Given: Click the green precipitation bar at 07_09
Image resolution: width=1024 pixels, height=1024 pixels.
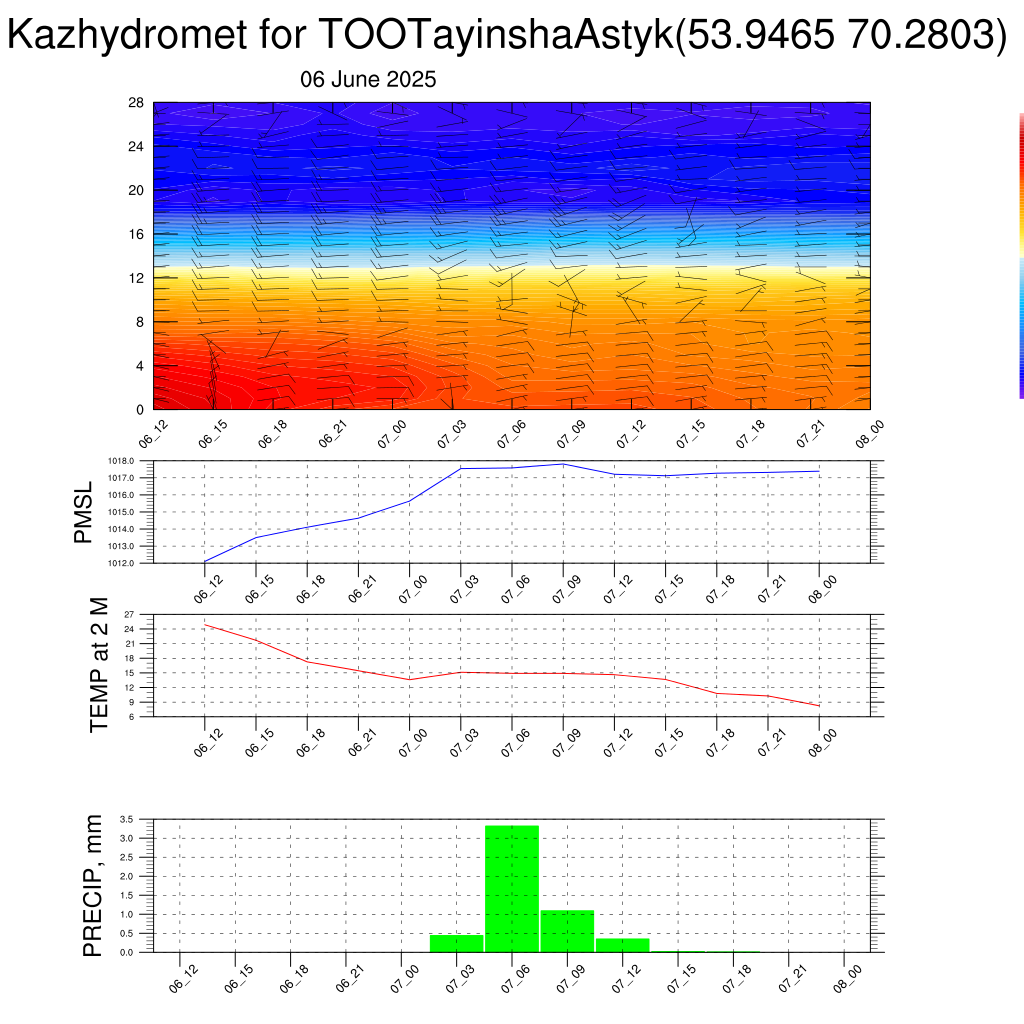Looking at the screenshot, I should pyautogui.click(x=568, y=931).
